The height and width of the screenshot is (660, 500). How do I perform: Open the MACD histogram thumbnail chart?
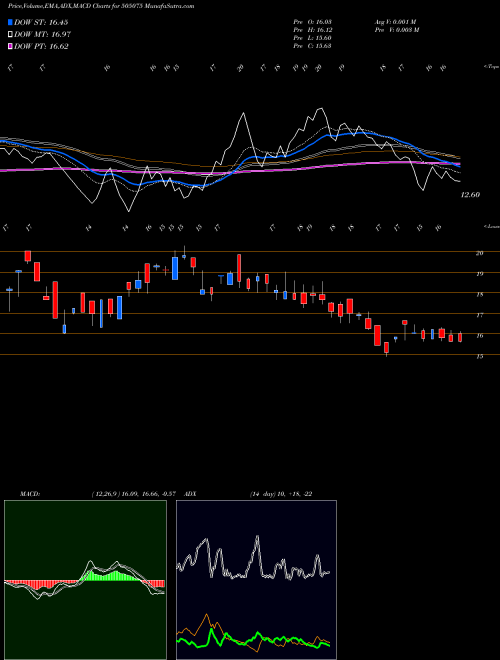(x=85, y=580)
